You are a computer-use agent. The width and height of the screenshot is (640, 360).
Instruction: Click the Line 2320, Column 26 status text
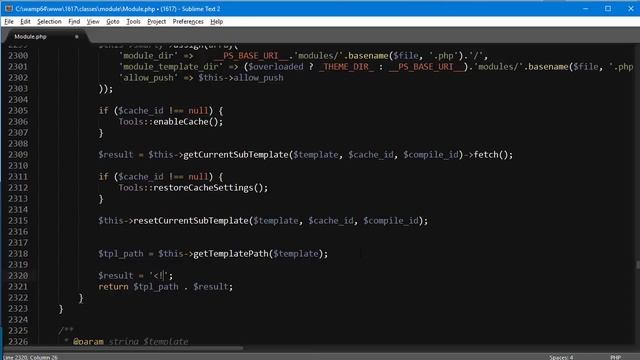click(31, 357)
